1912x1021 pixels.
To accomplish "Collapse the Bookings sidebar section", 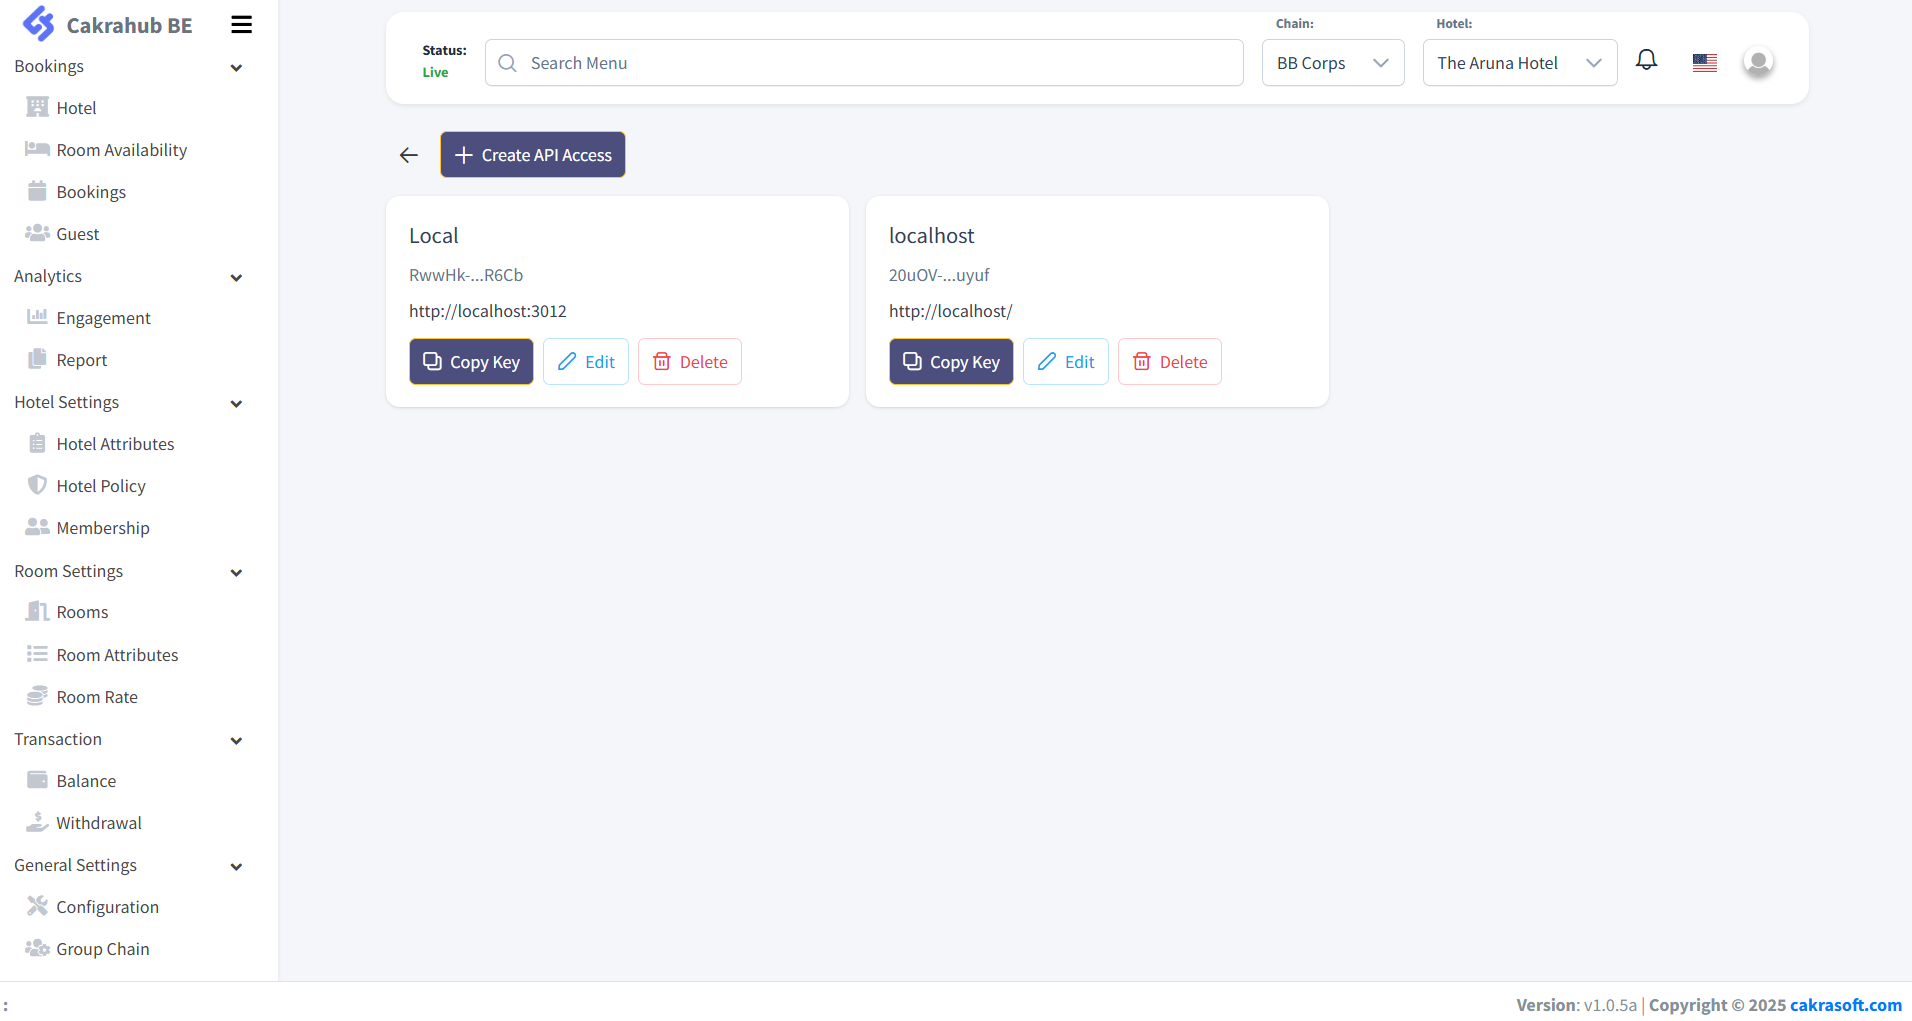I will click(x=236, y=67).
